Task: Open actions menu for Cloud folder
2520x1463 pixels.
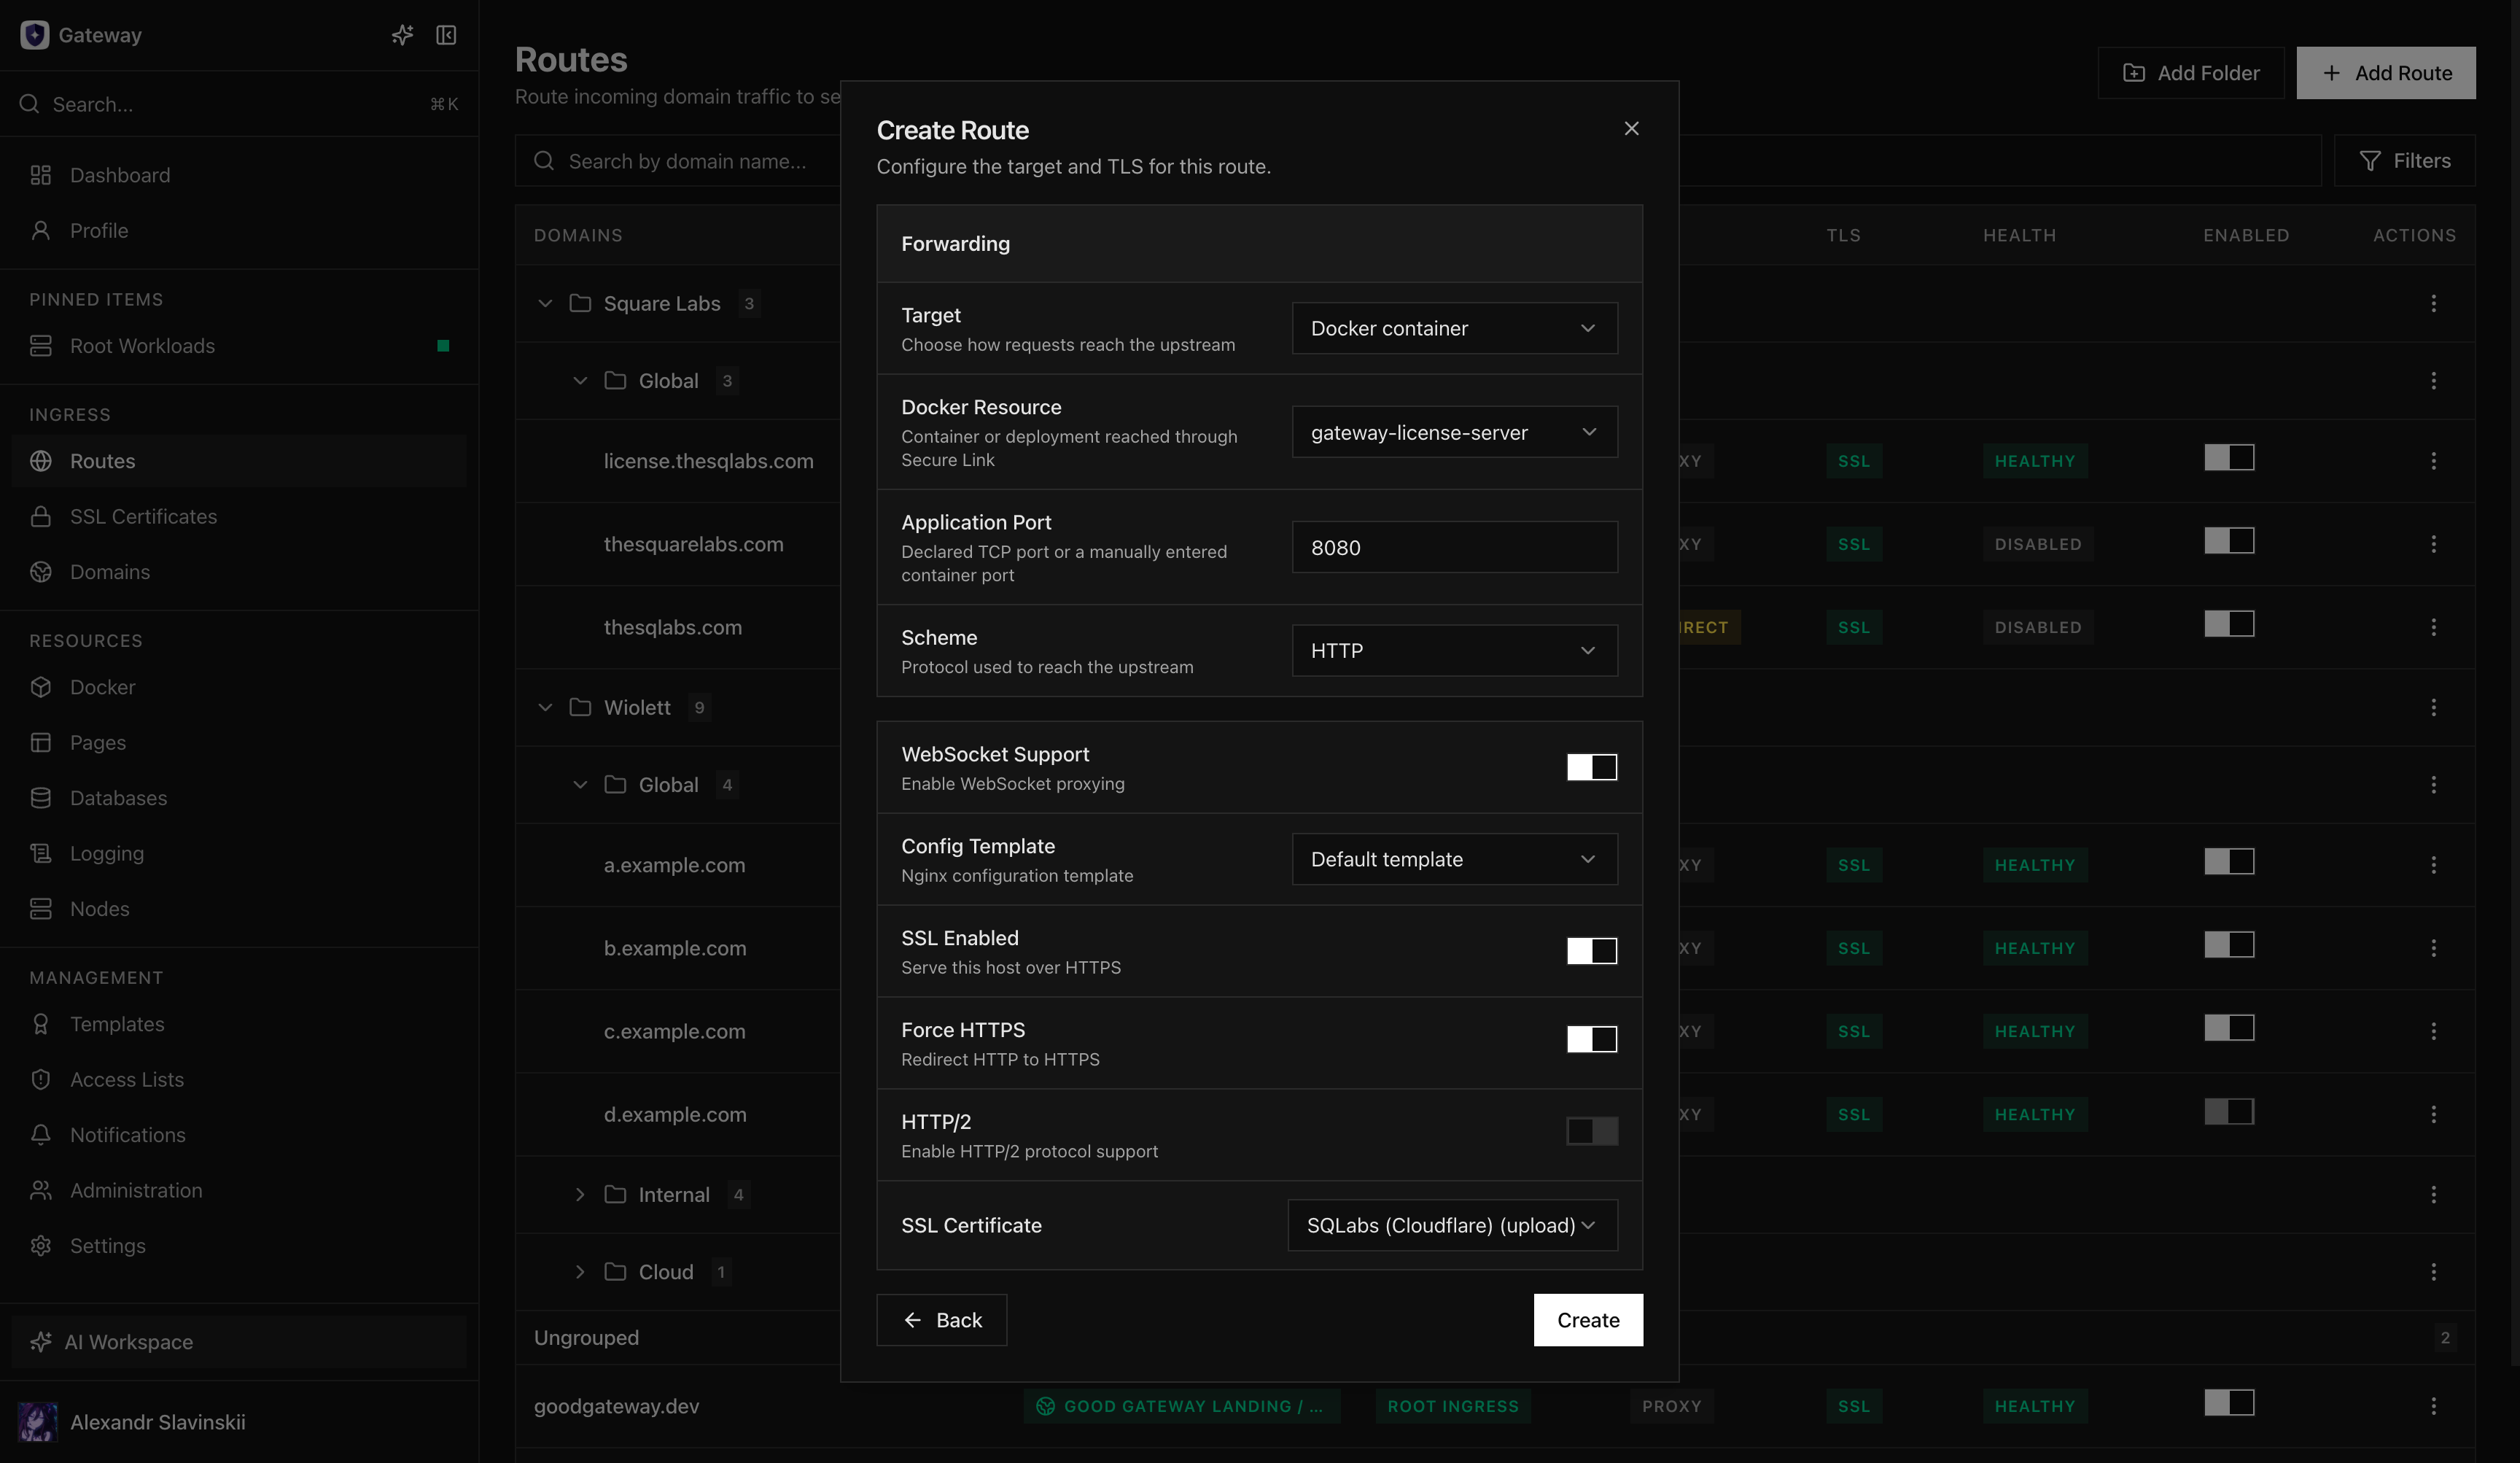Action: (2433, 1272)
